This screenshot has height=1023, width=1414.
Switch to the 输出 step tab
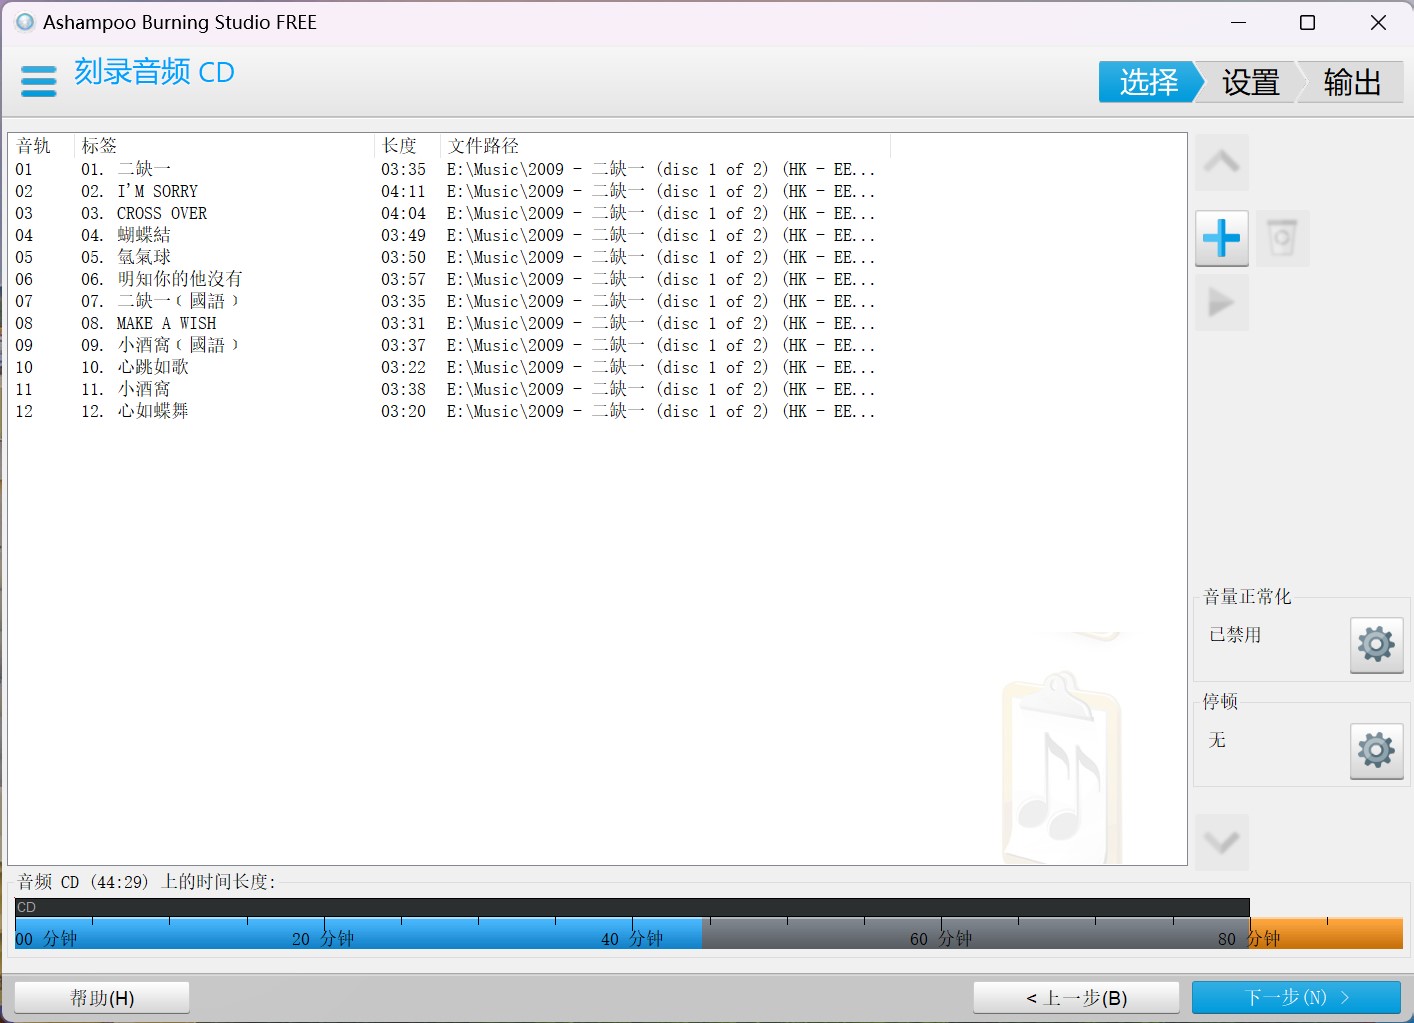coord(1352,82)
